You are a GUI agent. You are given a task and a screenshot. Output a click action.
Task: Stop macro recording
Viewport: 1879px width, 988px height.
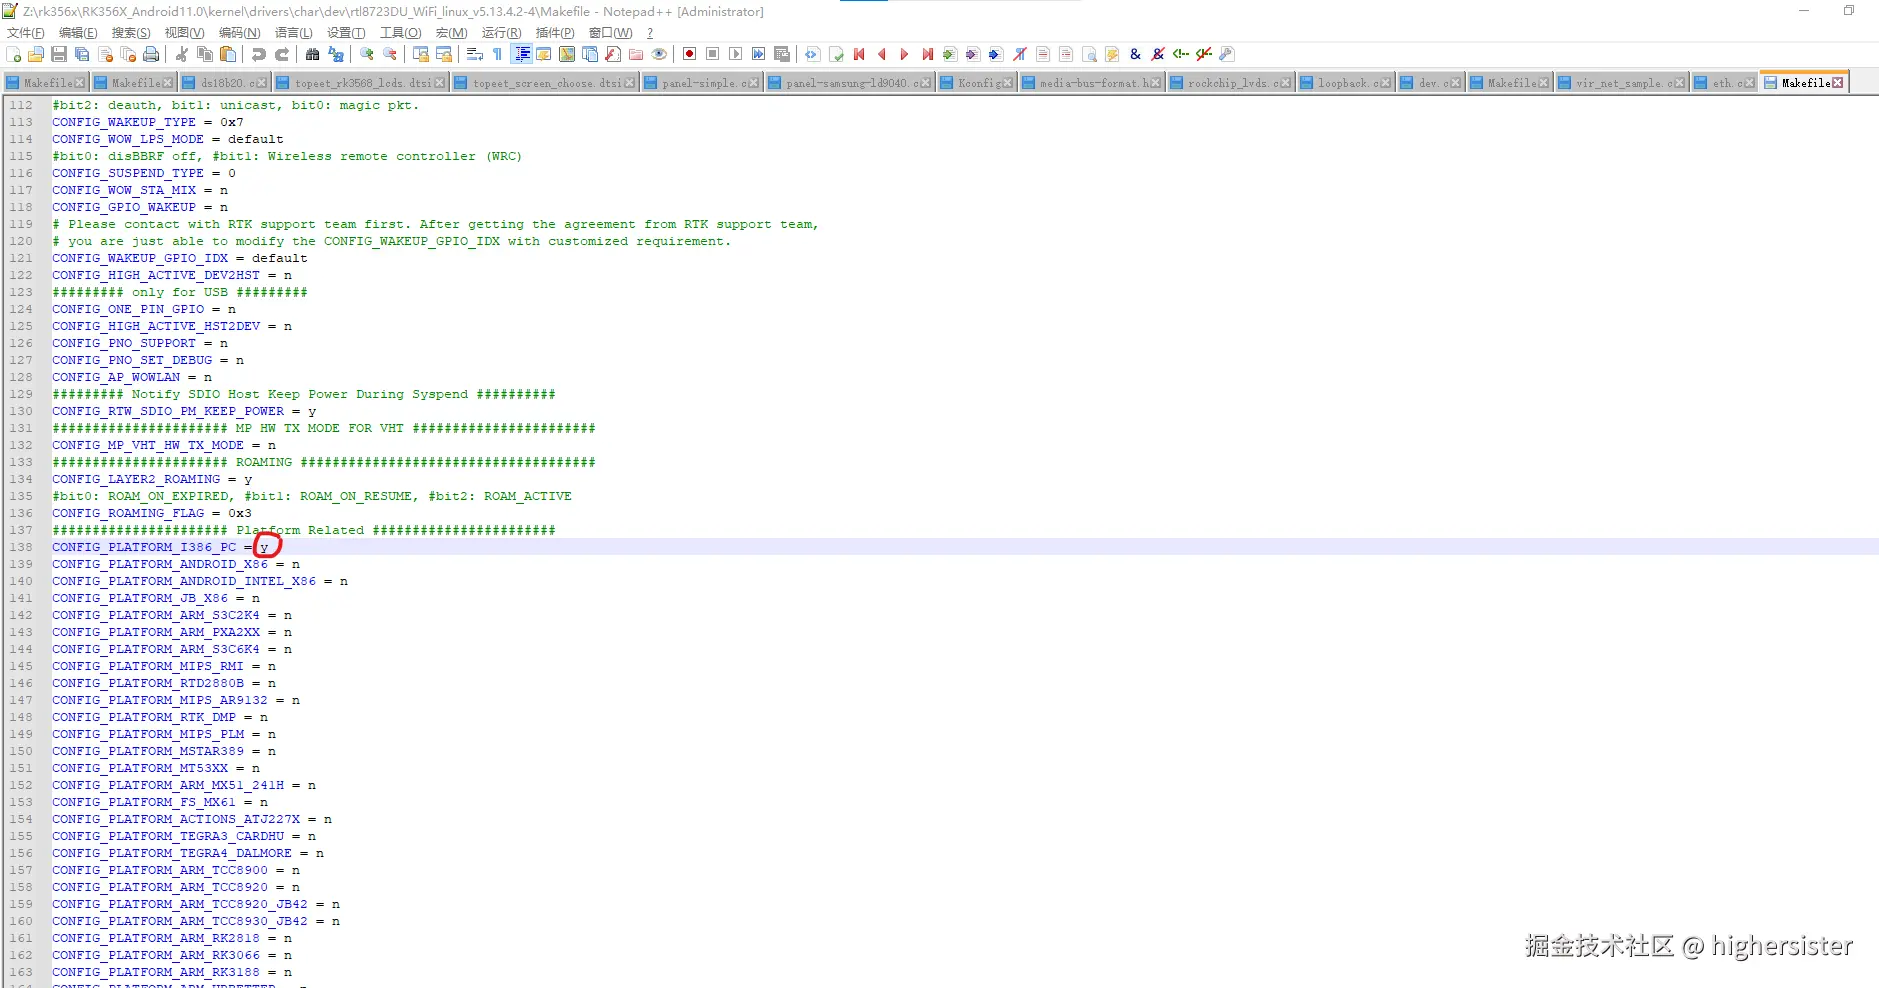(713, 54)
